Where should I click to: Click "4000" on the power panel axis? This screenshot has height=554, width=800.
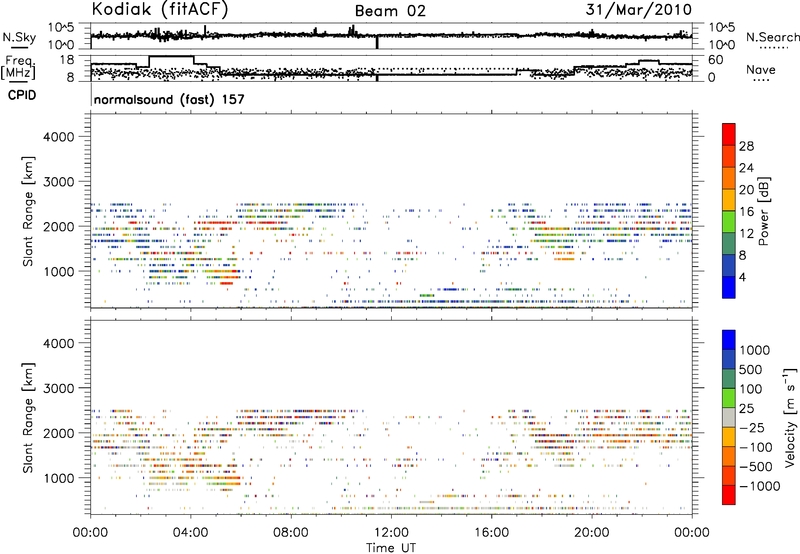tap(59, 137)
